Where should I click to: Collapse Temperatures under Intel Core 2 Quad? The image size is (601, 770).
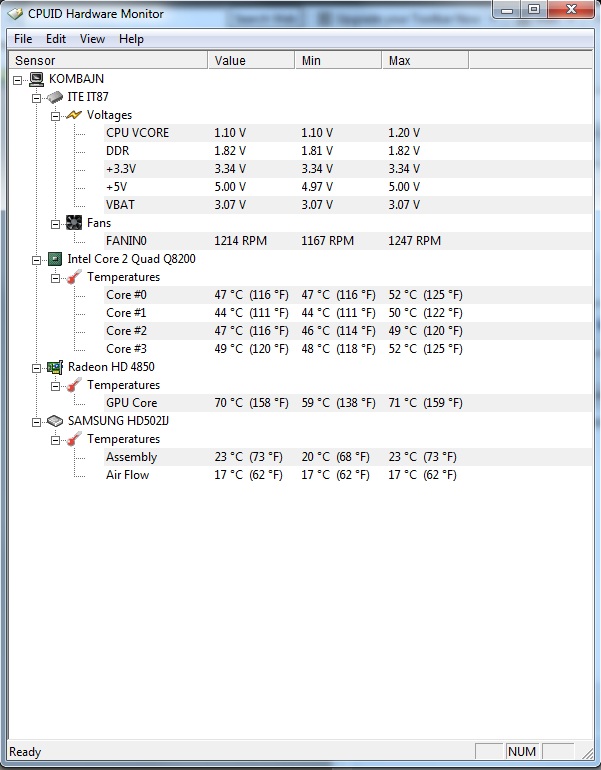(x=55, y=278)
